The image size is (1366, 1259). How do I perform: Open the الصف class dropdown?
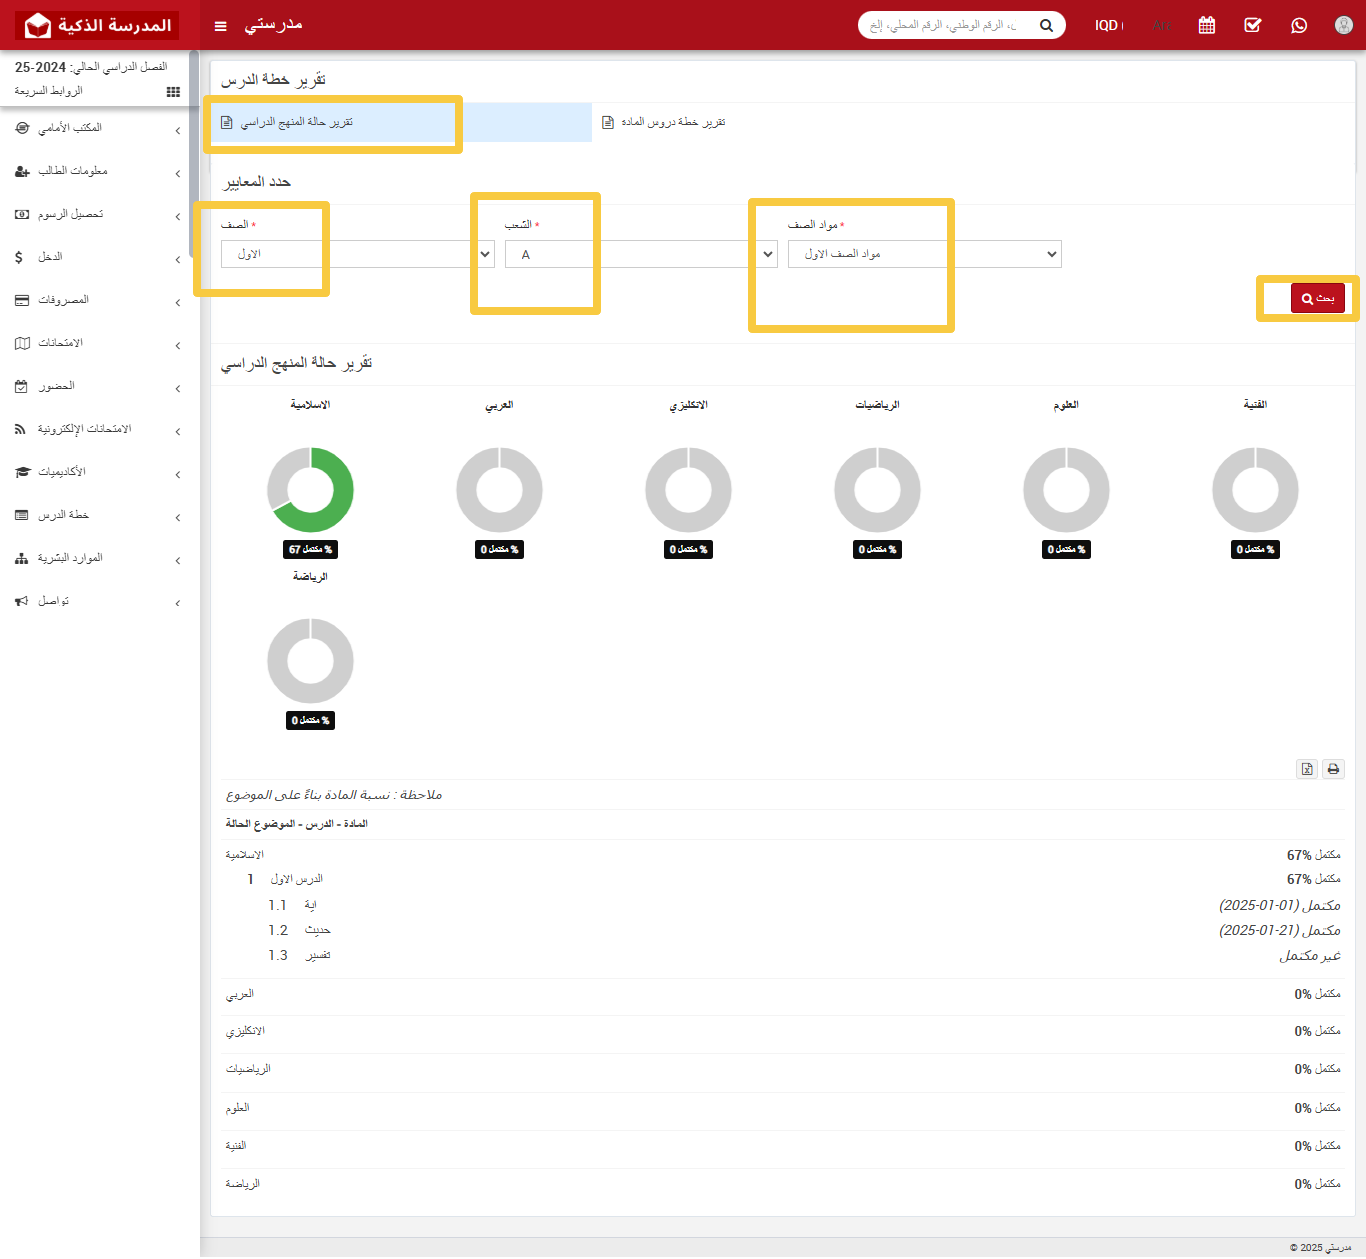pyautogui.click(x=357, y=254)
